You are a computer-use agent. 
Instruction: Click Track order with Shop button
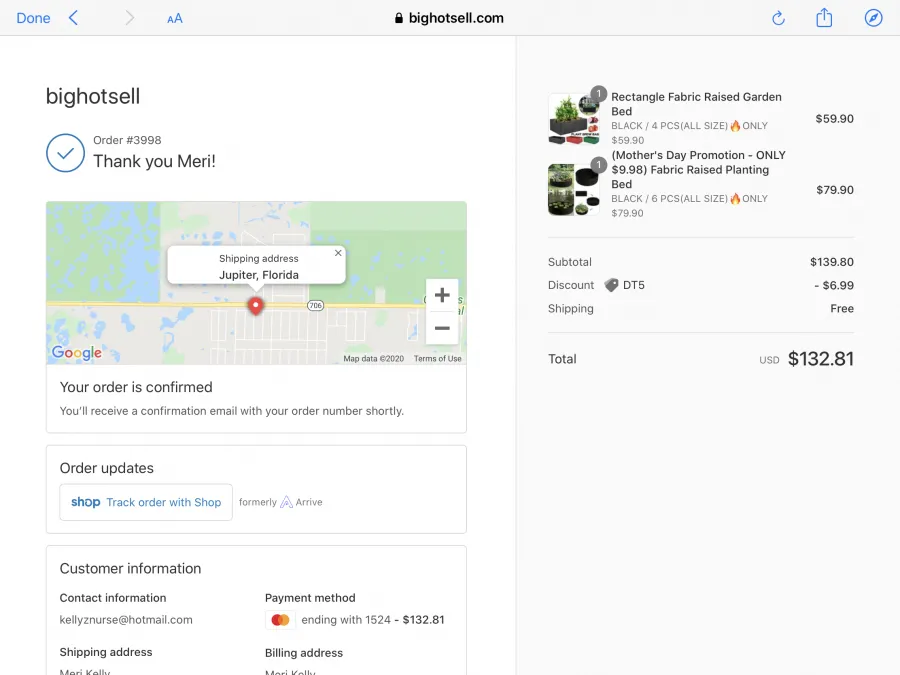tap(146, 502)
